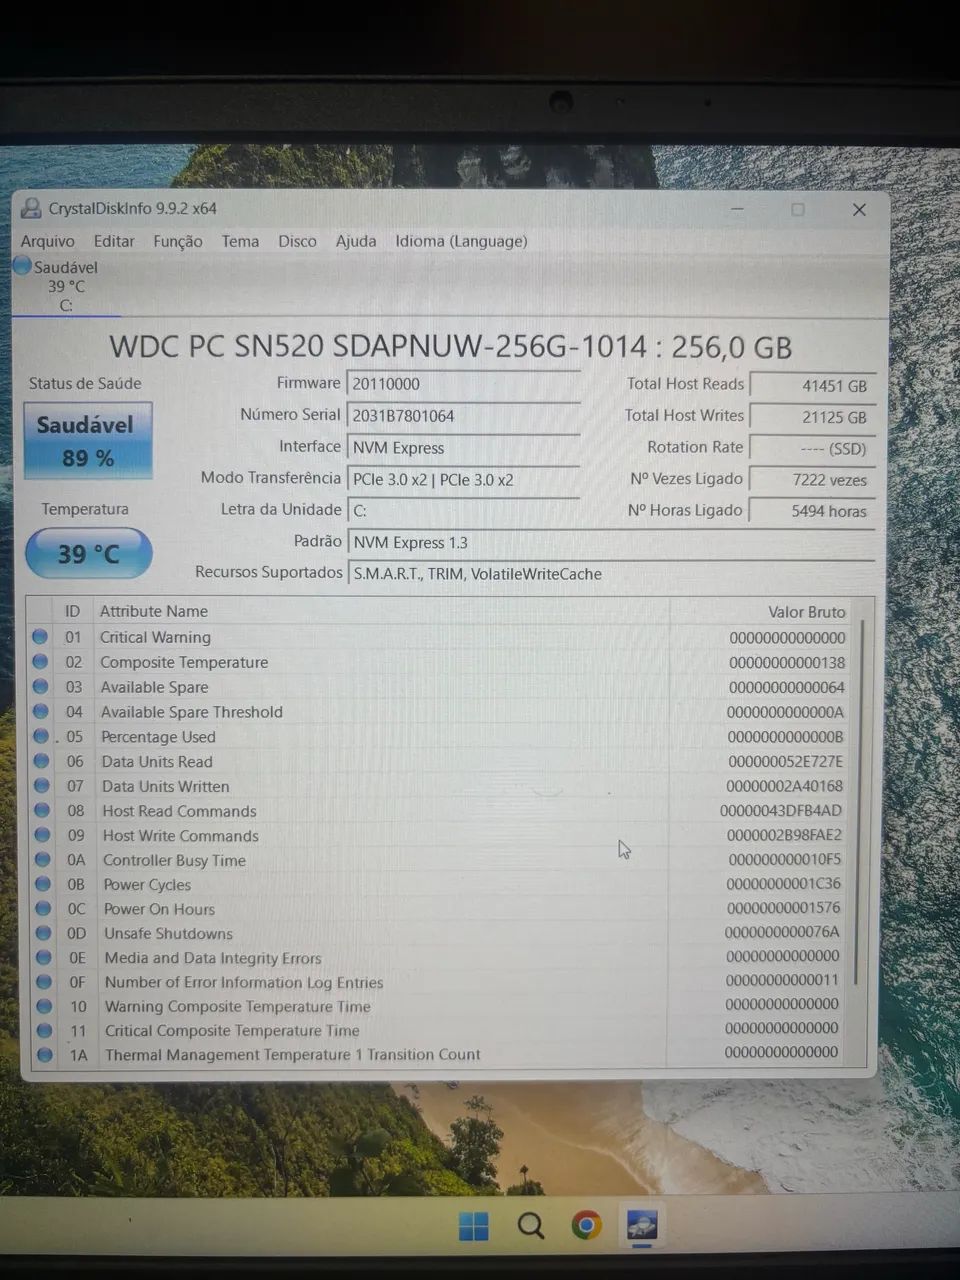Click the status icon for Thermal Management Temperature 1

[x=45, y=1055]
